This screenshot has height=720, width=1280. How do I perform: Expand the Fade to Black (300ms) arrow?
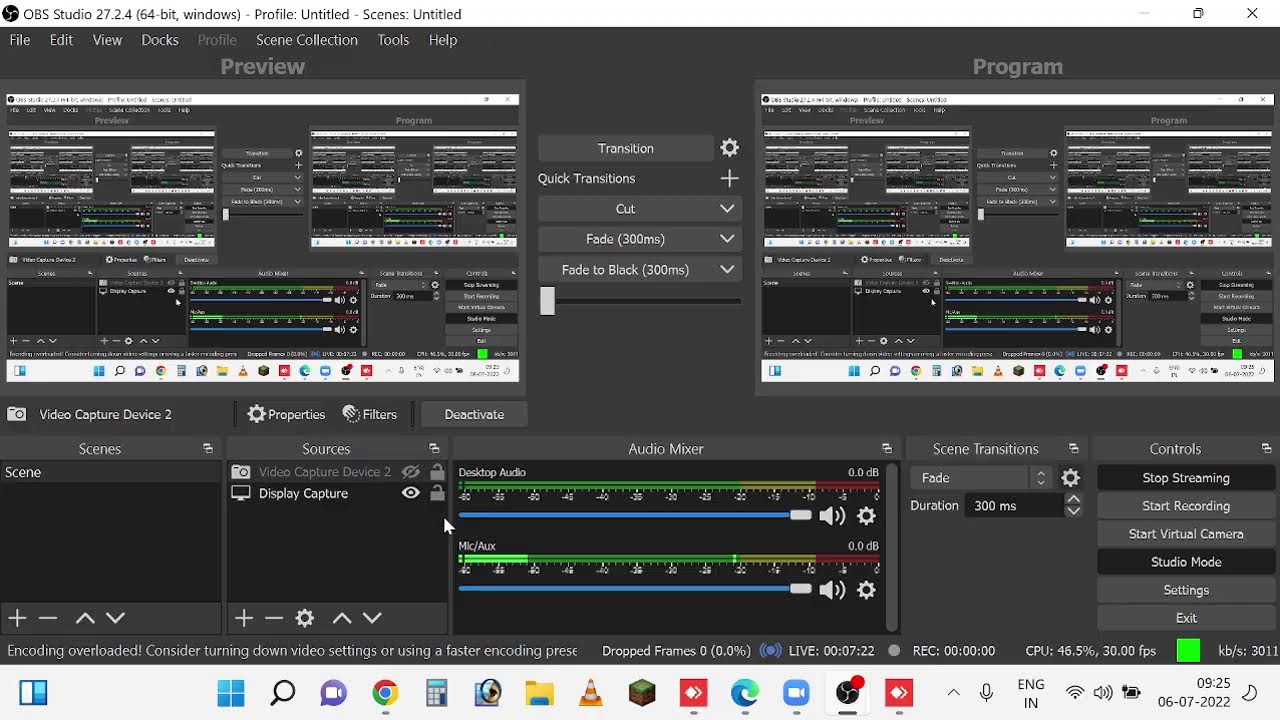click(x=727, y=269)
